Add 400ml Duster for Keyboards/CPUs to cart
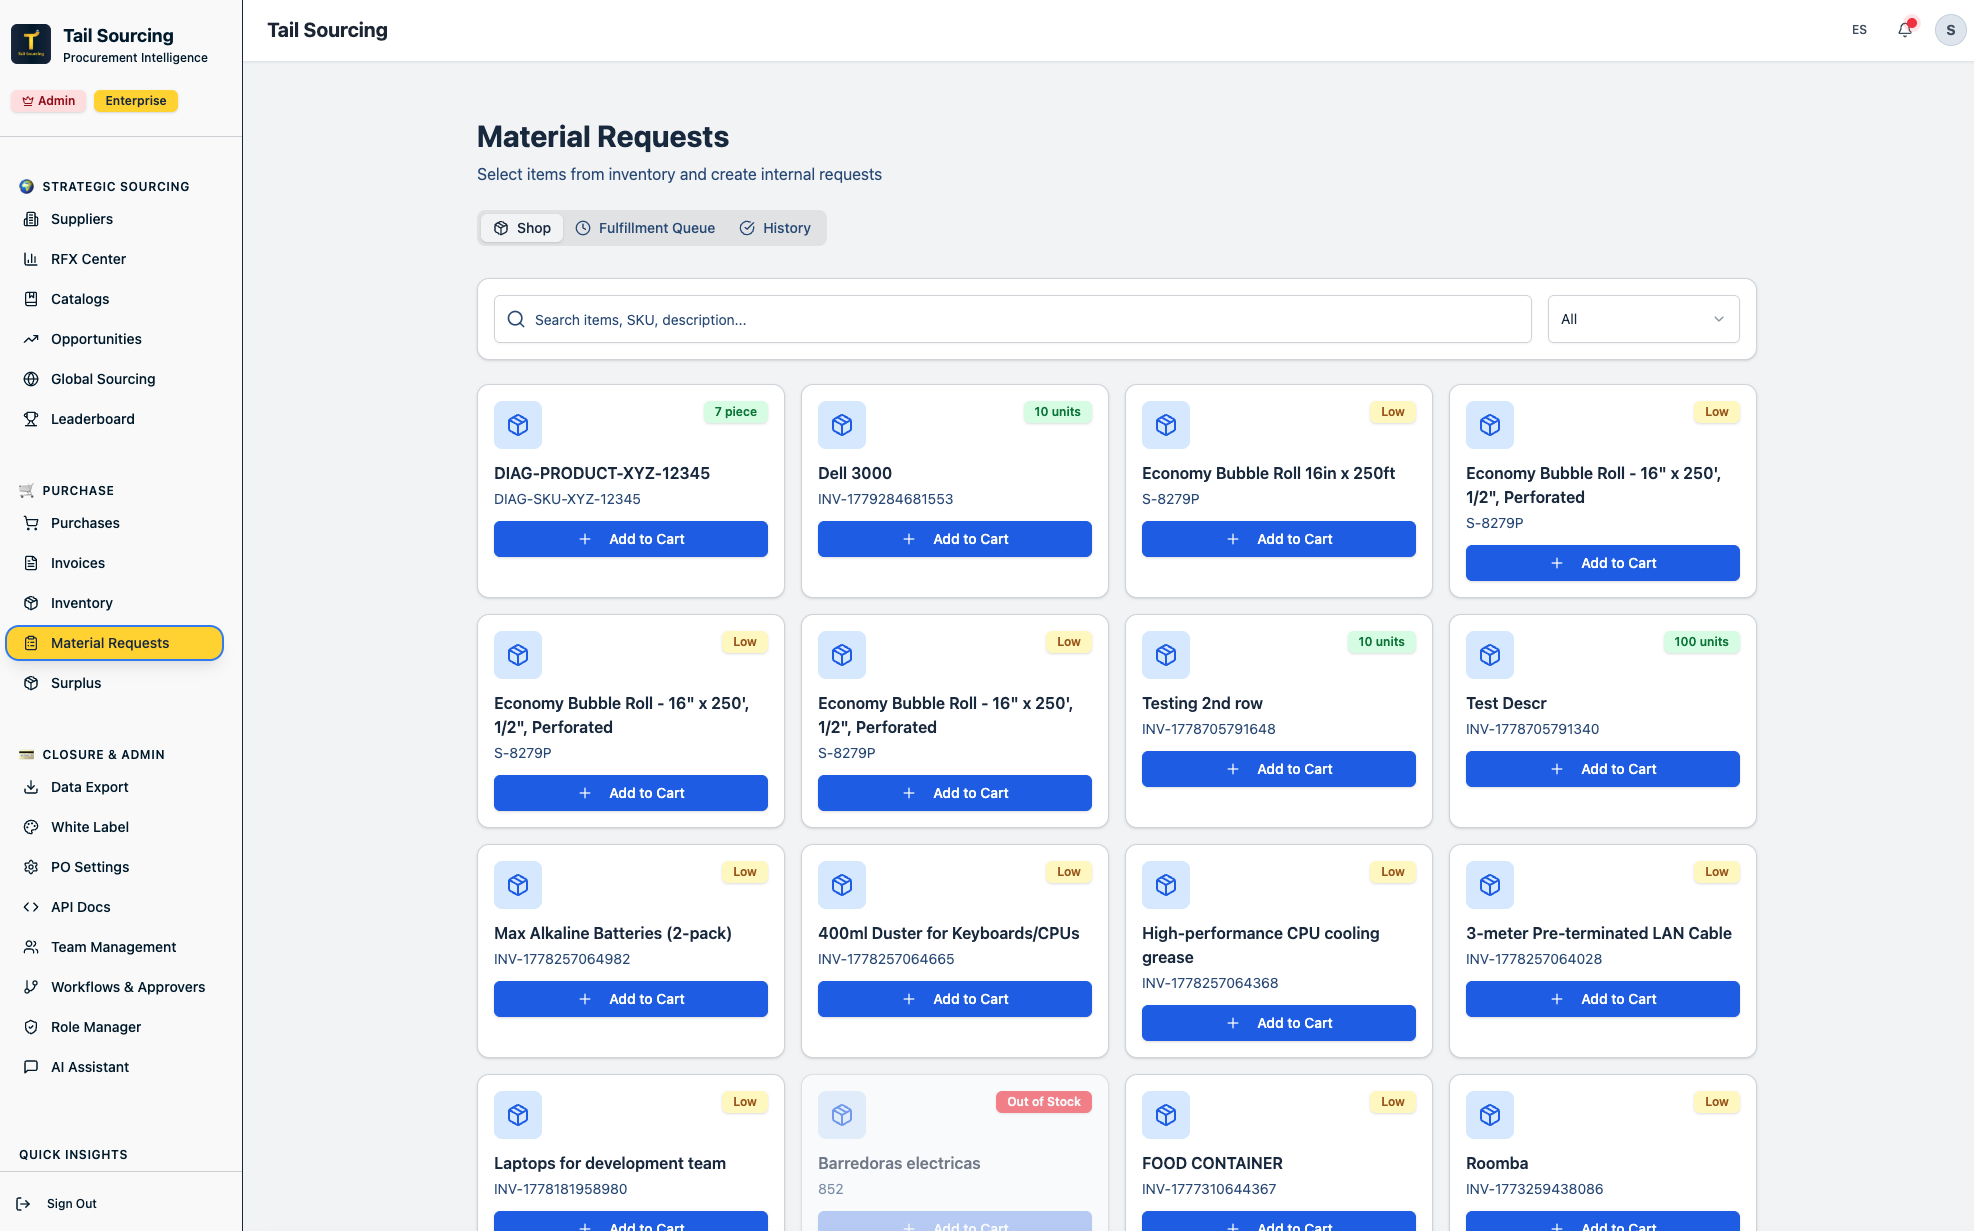 (x=955, y=999)
